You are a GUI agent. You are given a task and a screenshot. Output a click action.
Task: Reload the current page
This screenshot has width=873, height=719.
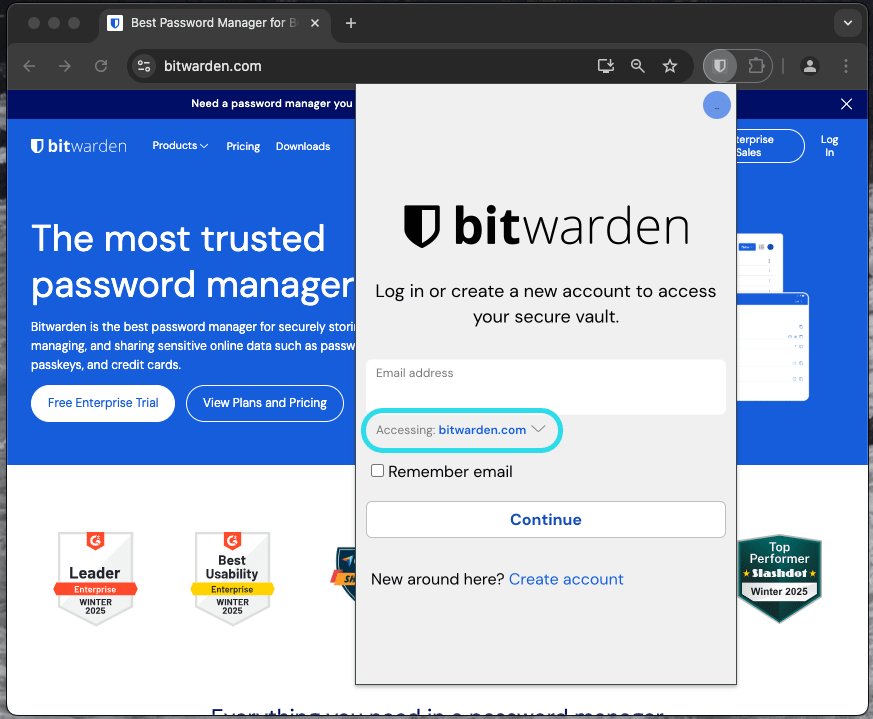tap(100, 66)
